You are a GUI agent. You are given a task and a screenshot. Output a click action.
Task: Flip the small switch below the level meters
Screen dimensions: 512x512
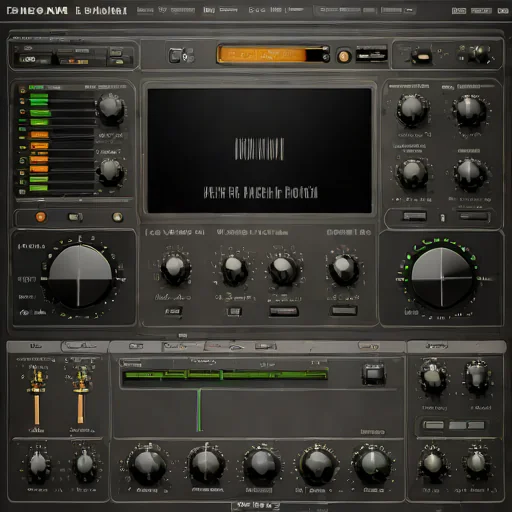75,217
